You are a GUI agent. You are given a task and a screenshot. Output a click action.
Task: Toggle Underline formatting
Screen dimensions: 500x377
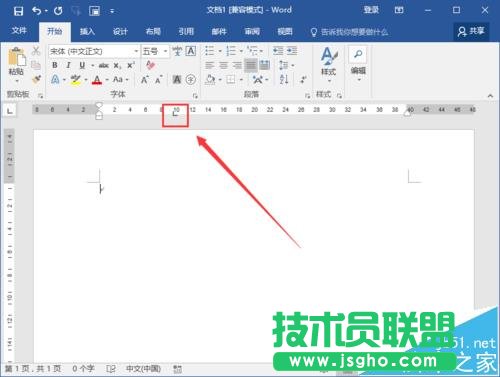(x=82, y=65)
